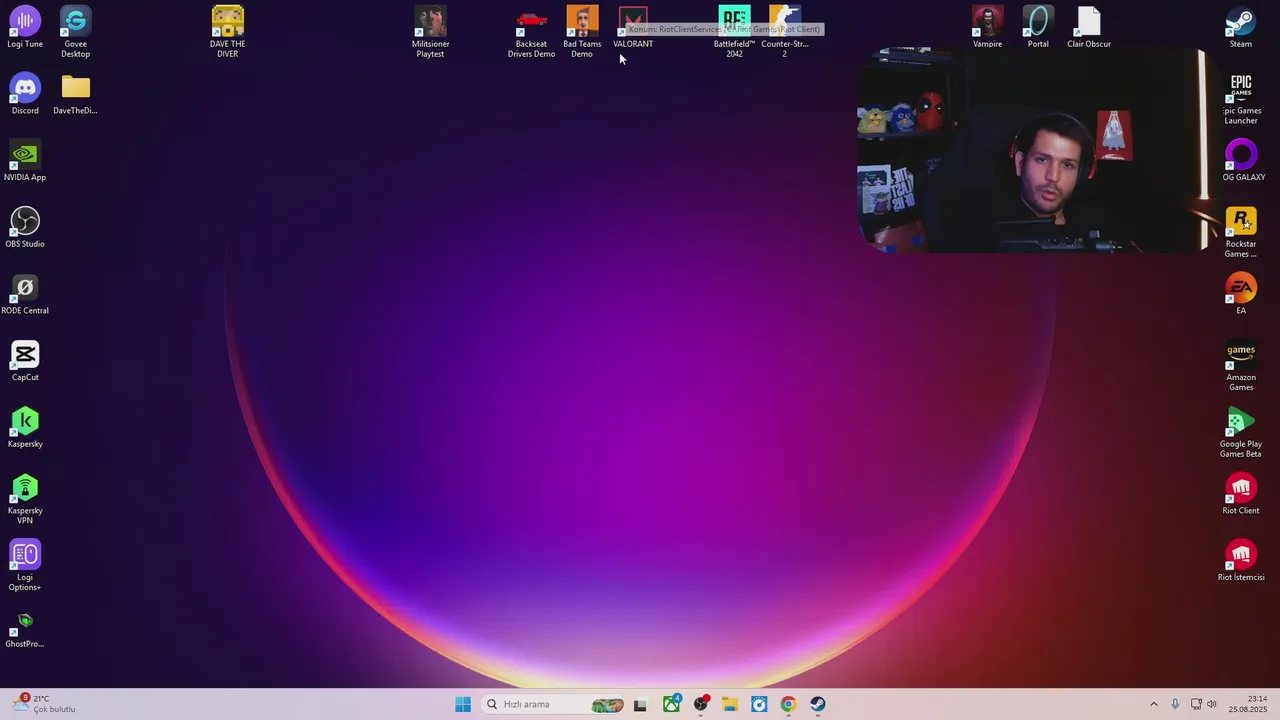Open the Govee Desktop shortcut
Image resolution: width=1280 pixels, height=720 pixels.
[x=75, y=32]
